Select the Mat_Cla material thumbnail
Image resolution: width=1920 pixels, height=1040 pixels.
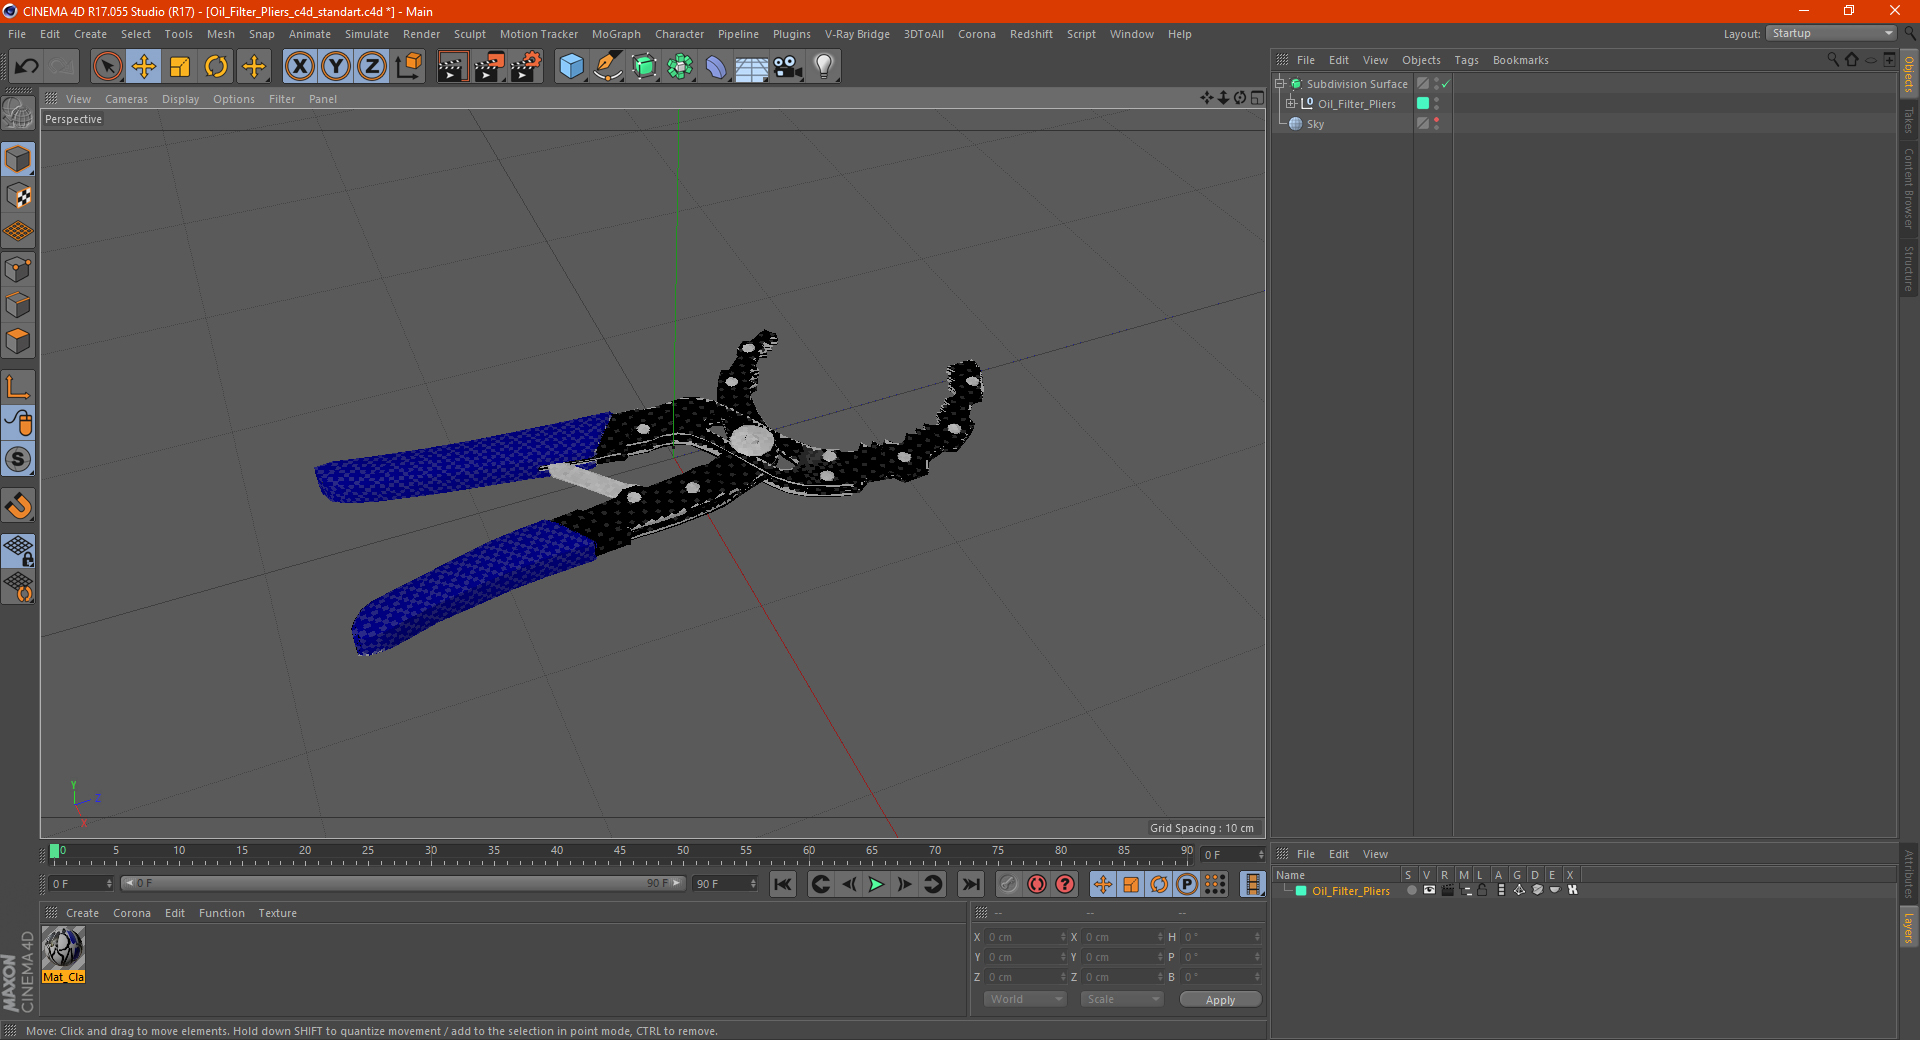(x=63, y=954)
